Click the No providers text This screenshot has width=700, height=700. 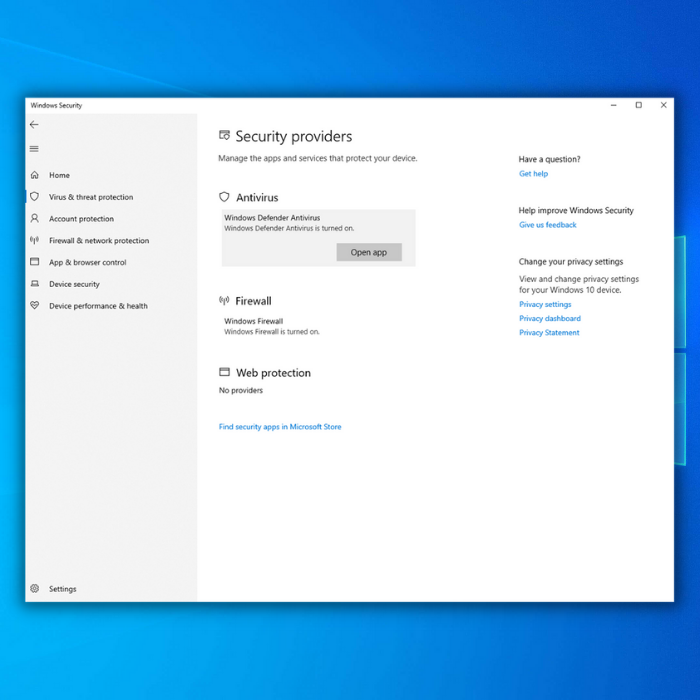tap(241, 390)
